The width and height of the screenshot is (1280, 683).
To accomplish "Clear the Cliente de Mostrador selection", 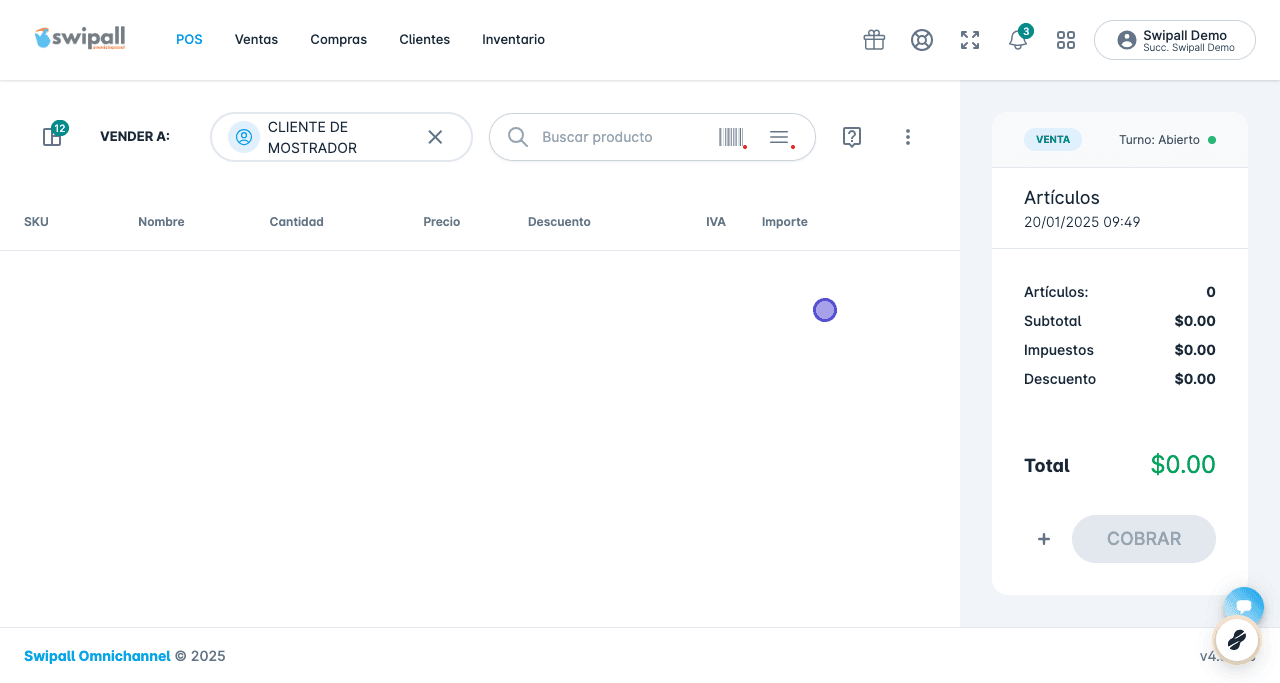I will tap(435, 137).
